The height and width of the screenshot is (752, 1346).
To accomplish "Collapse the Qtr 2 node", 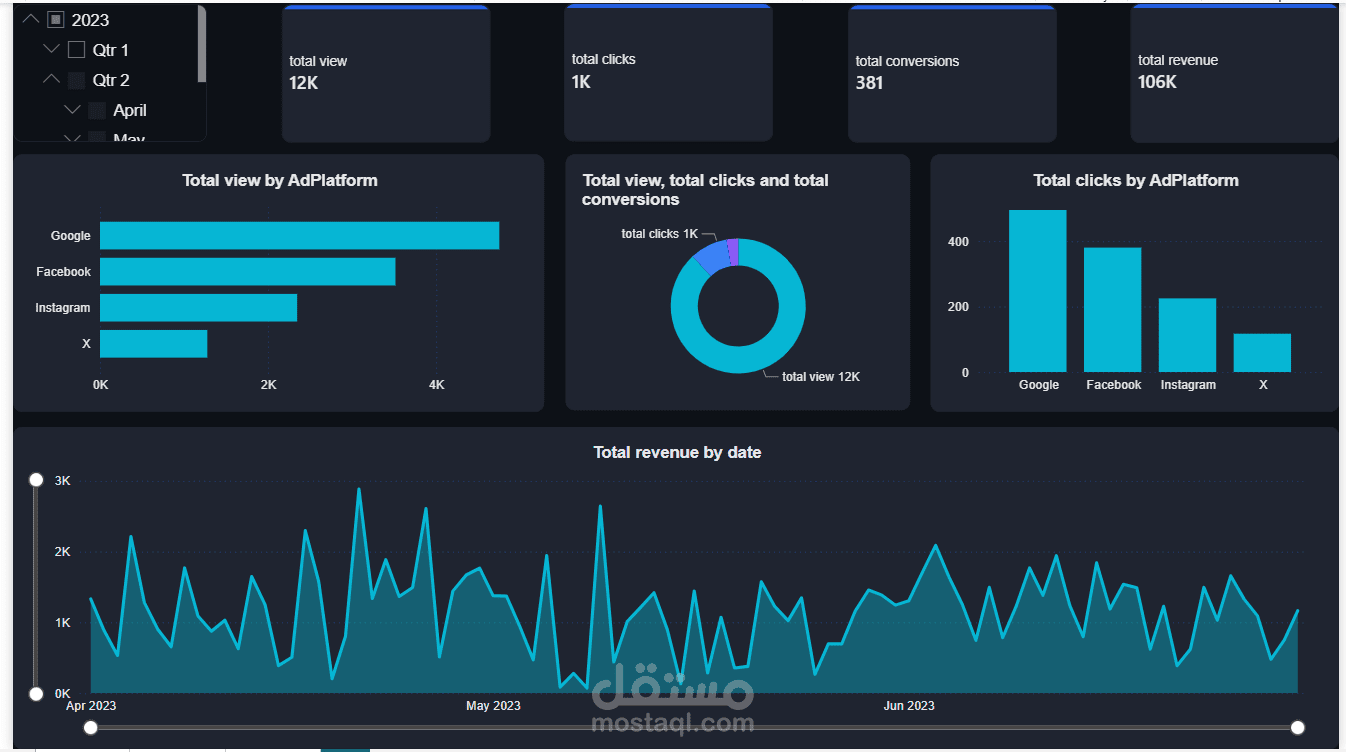I will click(52, 79).
